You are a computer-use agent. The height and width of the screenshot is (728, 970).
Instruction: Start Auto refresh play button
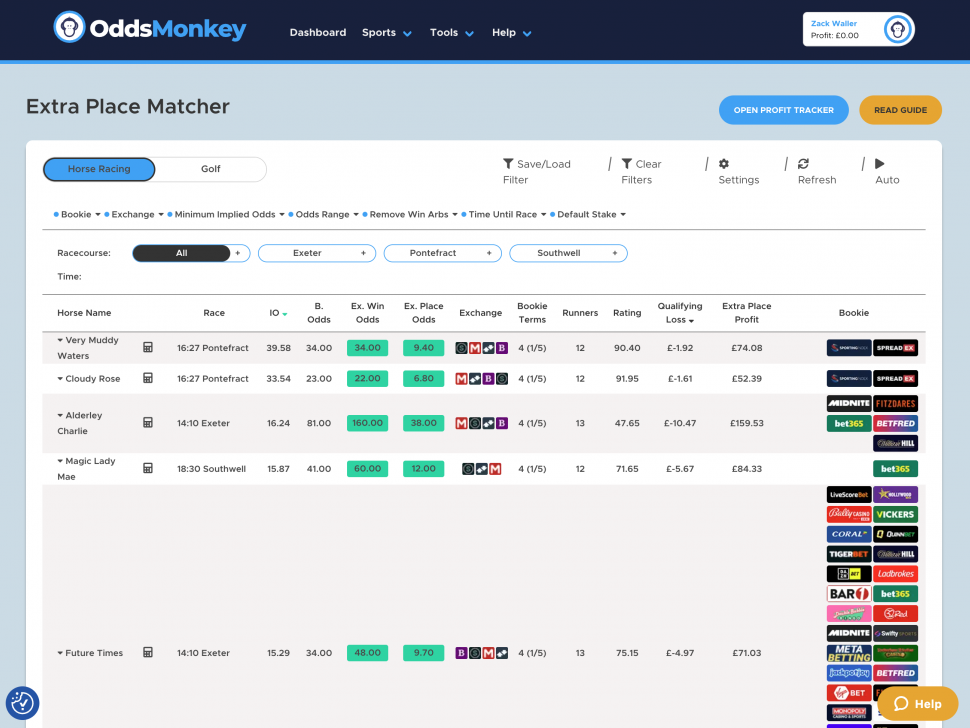pos(880,164)
